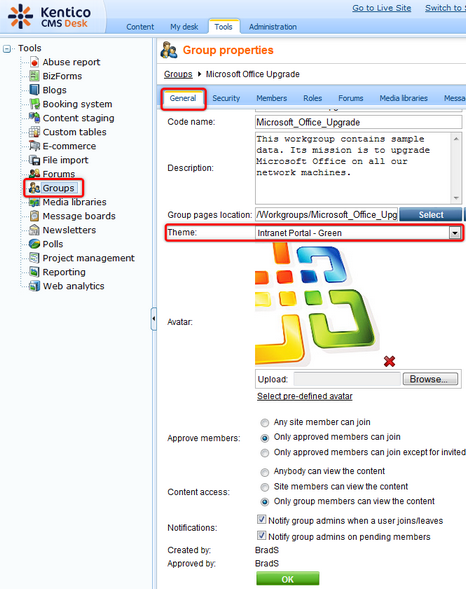Click the Content staging icon
This screenshot has width=466, height=589.
pyautogui.click(x=34, y=118)
